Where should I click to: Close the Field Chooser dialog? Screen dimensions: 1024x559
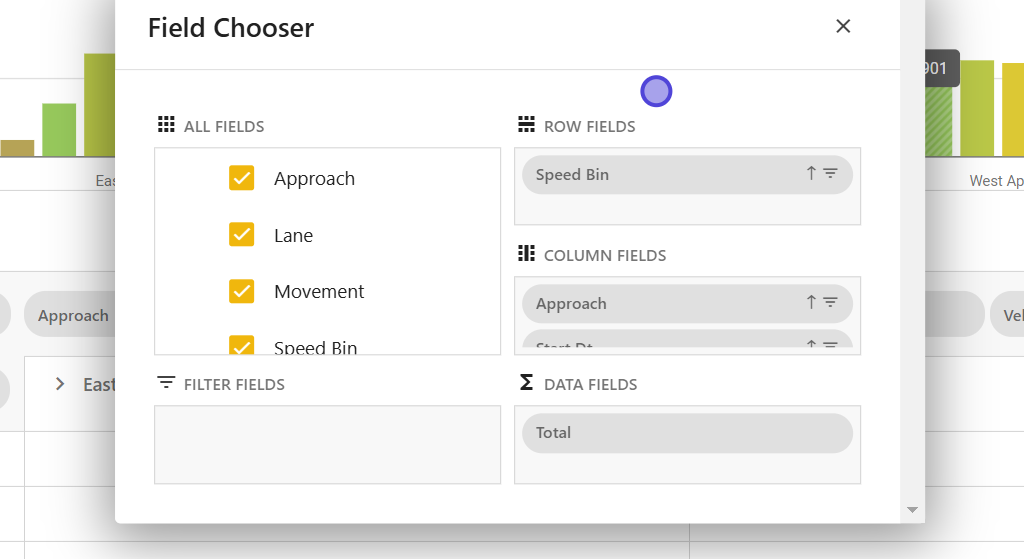[x=843, y=27]
